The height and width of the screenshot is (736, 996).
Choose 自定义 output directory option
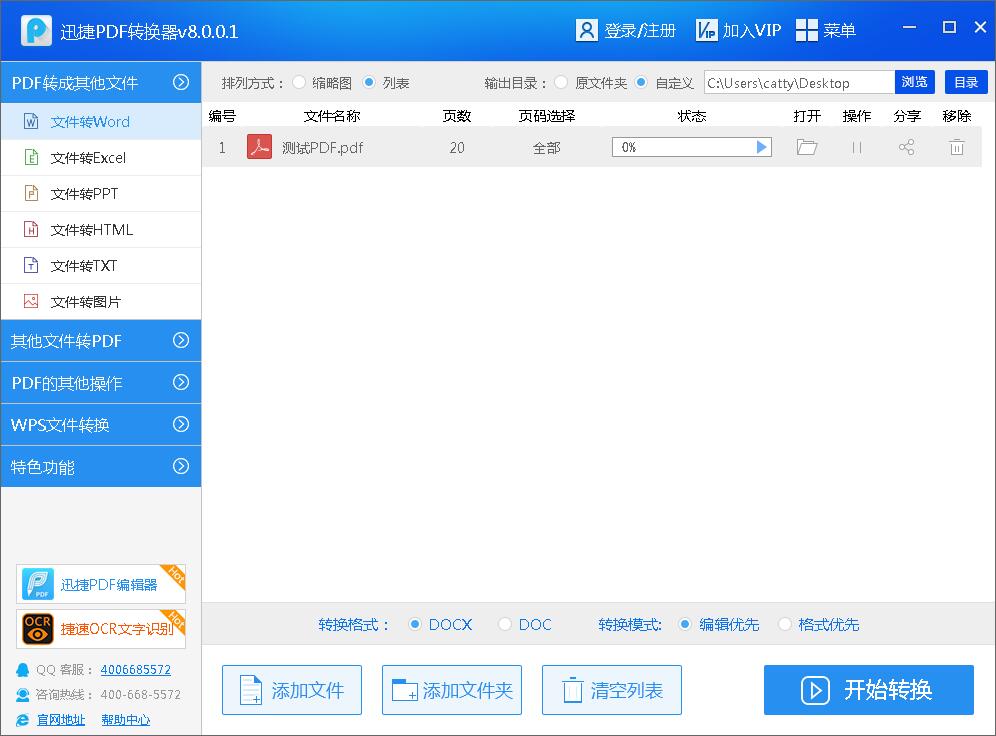pyautogui.click(x=642, y=83)
